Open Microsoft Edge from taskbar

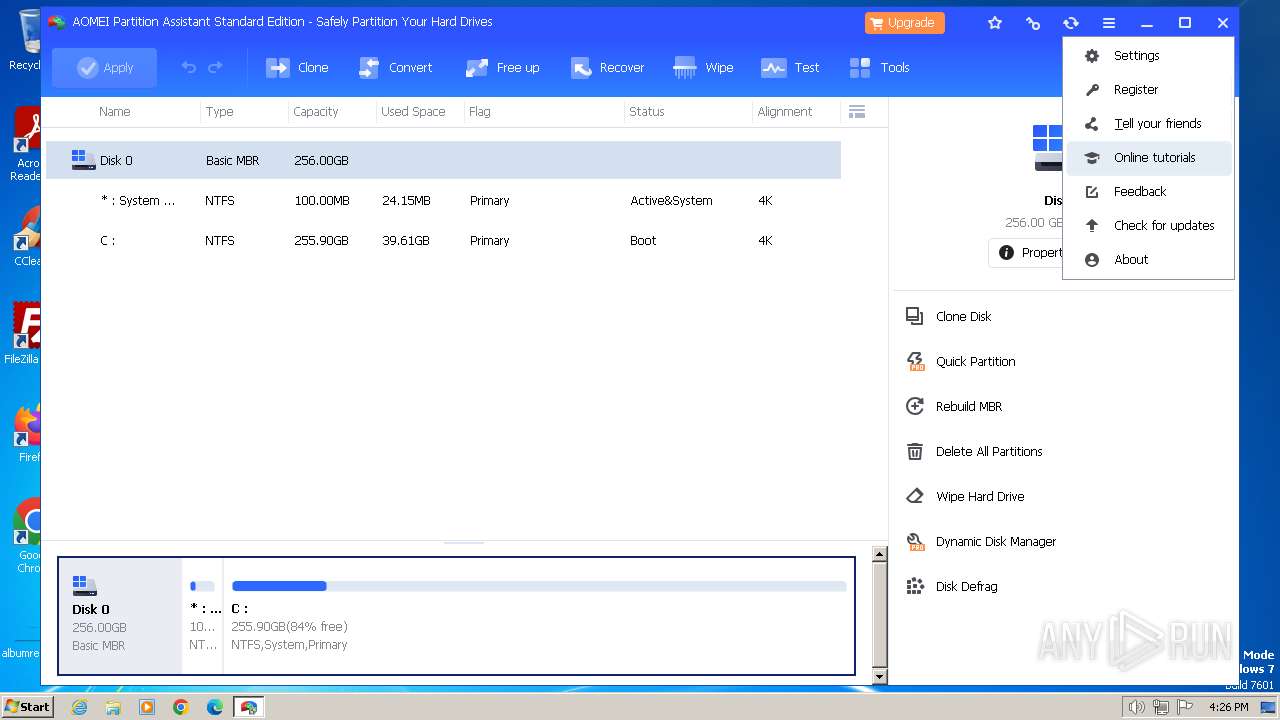click(215, 707)
